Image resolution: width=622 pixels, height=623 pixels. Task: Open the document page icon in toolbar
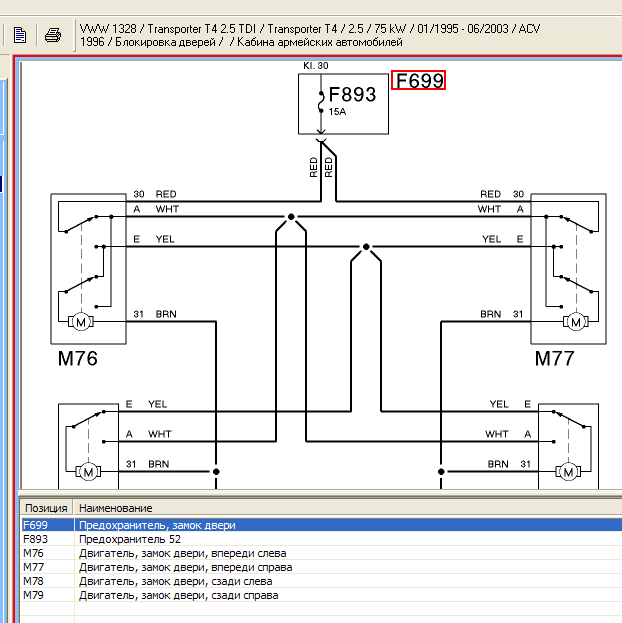pos(19,35)
